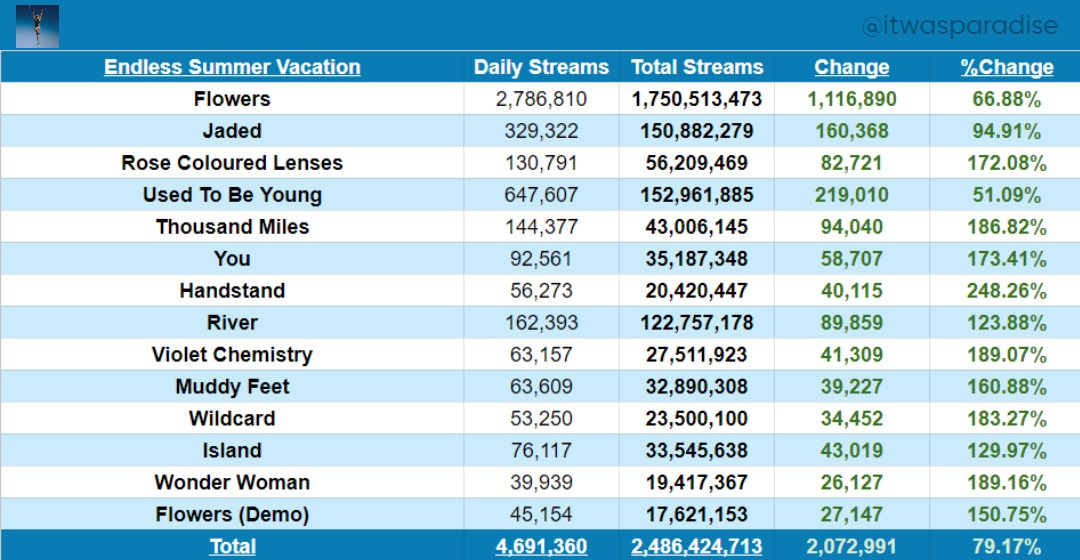Image resolution: width=1080 pixels, height=560 pixels.
Task: Select the You song title cell
Action: point(232,258)
